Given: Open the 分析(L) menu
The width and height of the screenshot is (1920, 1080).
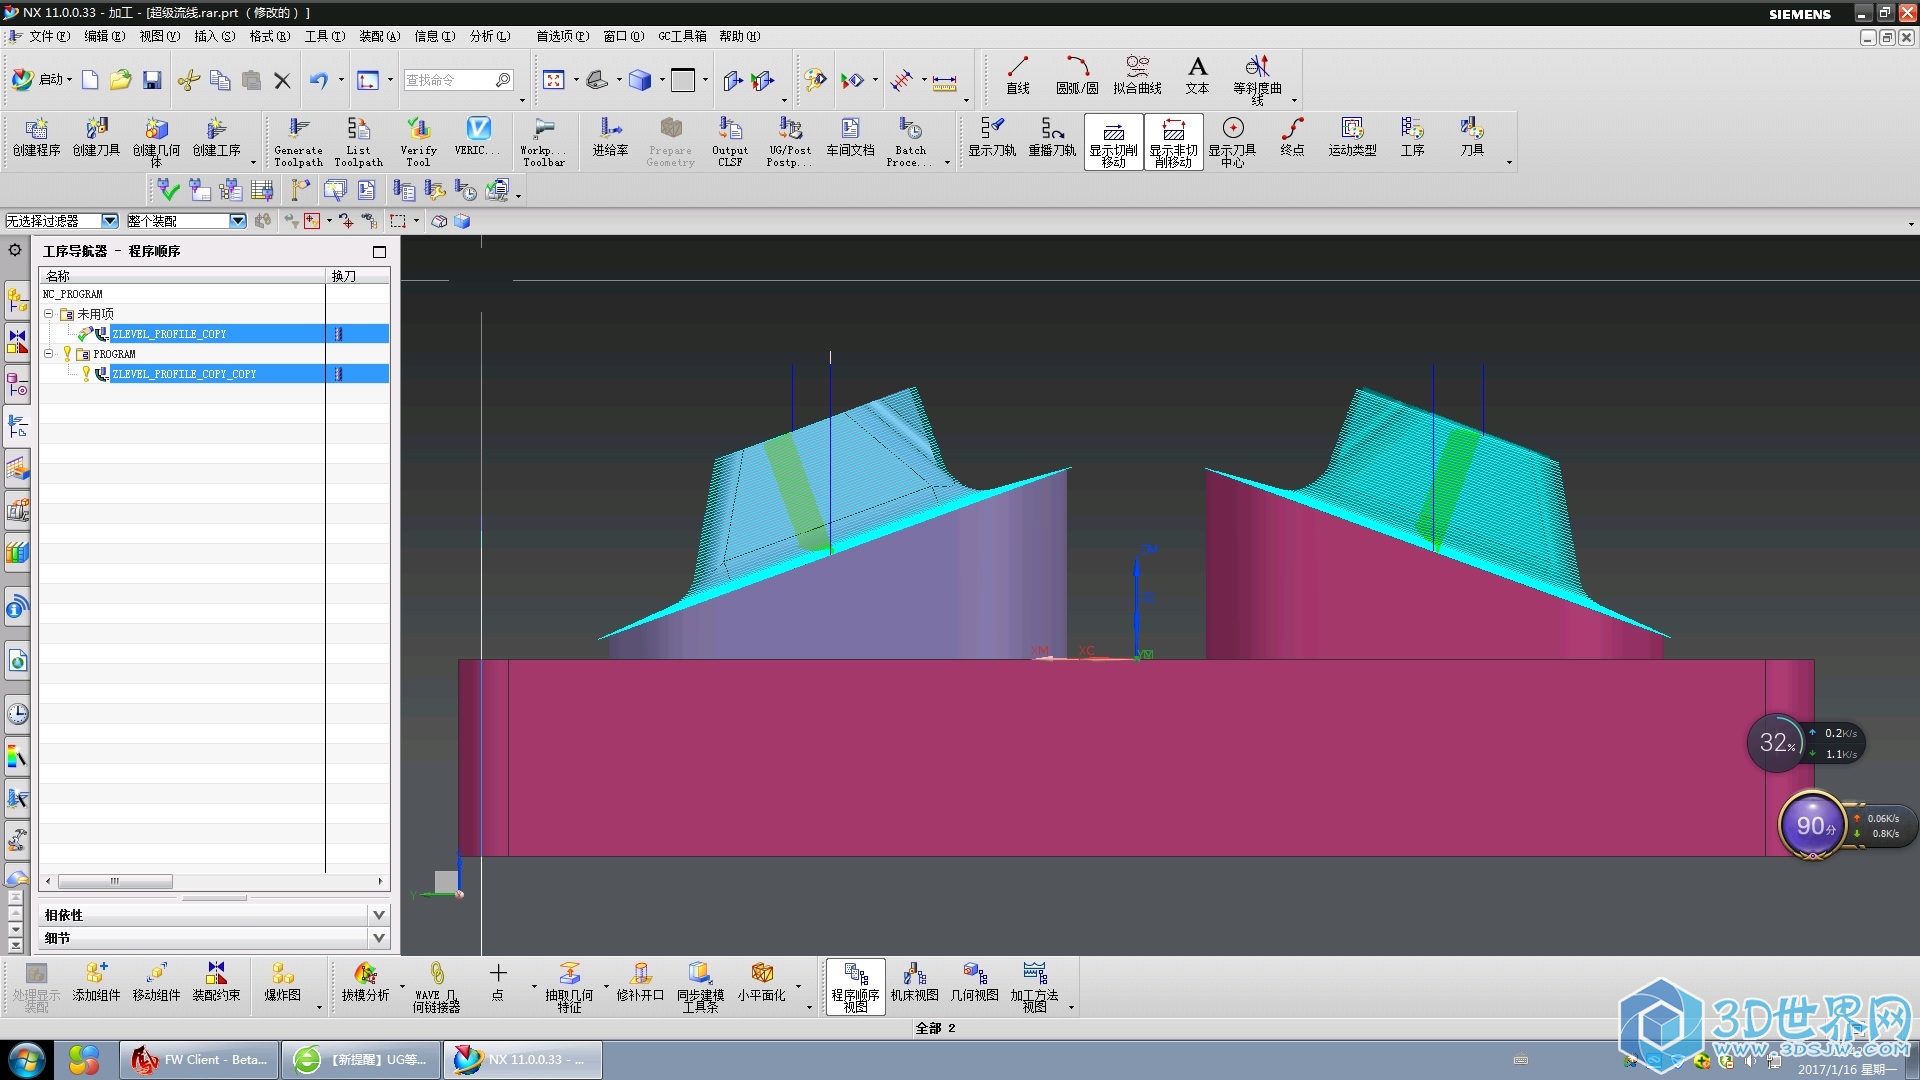Looking at the screenshot, I should [x=490, y=36].
